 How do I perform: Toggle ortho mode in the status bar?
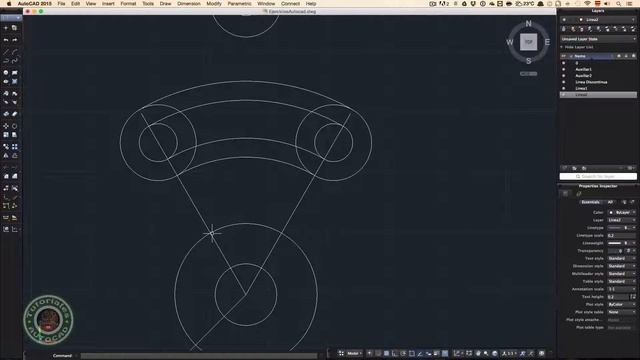(395, 353)
